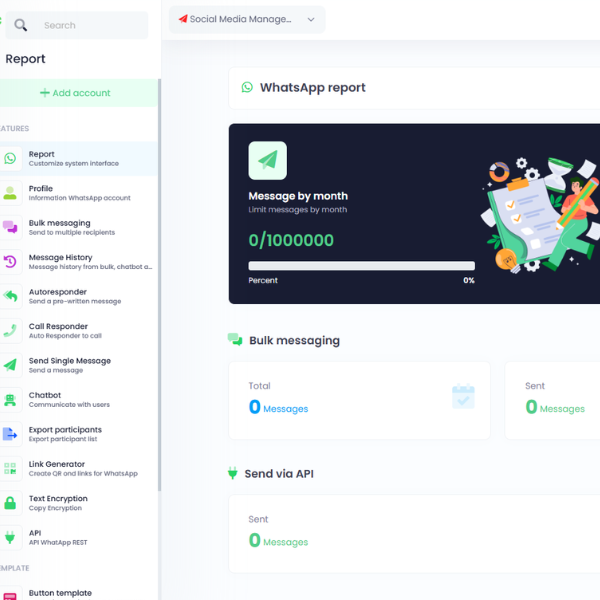Click the Profile avatar icon
The image size is (600, 600).
click(10, 193)
